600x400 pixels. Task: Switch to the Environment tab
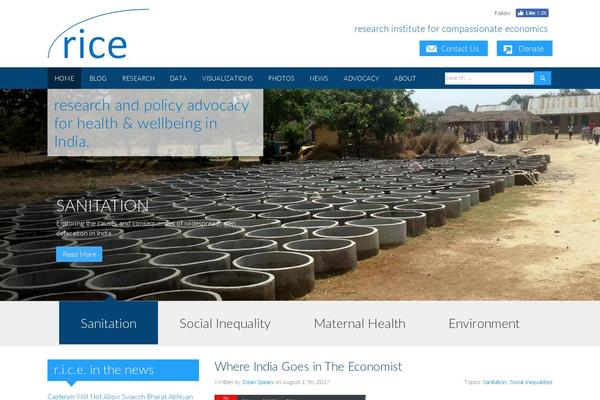[x=484, y=323]
